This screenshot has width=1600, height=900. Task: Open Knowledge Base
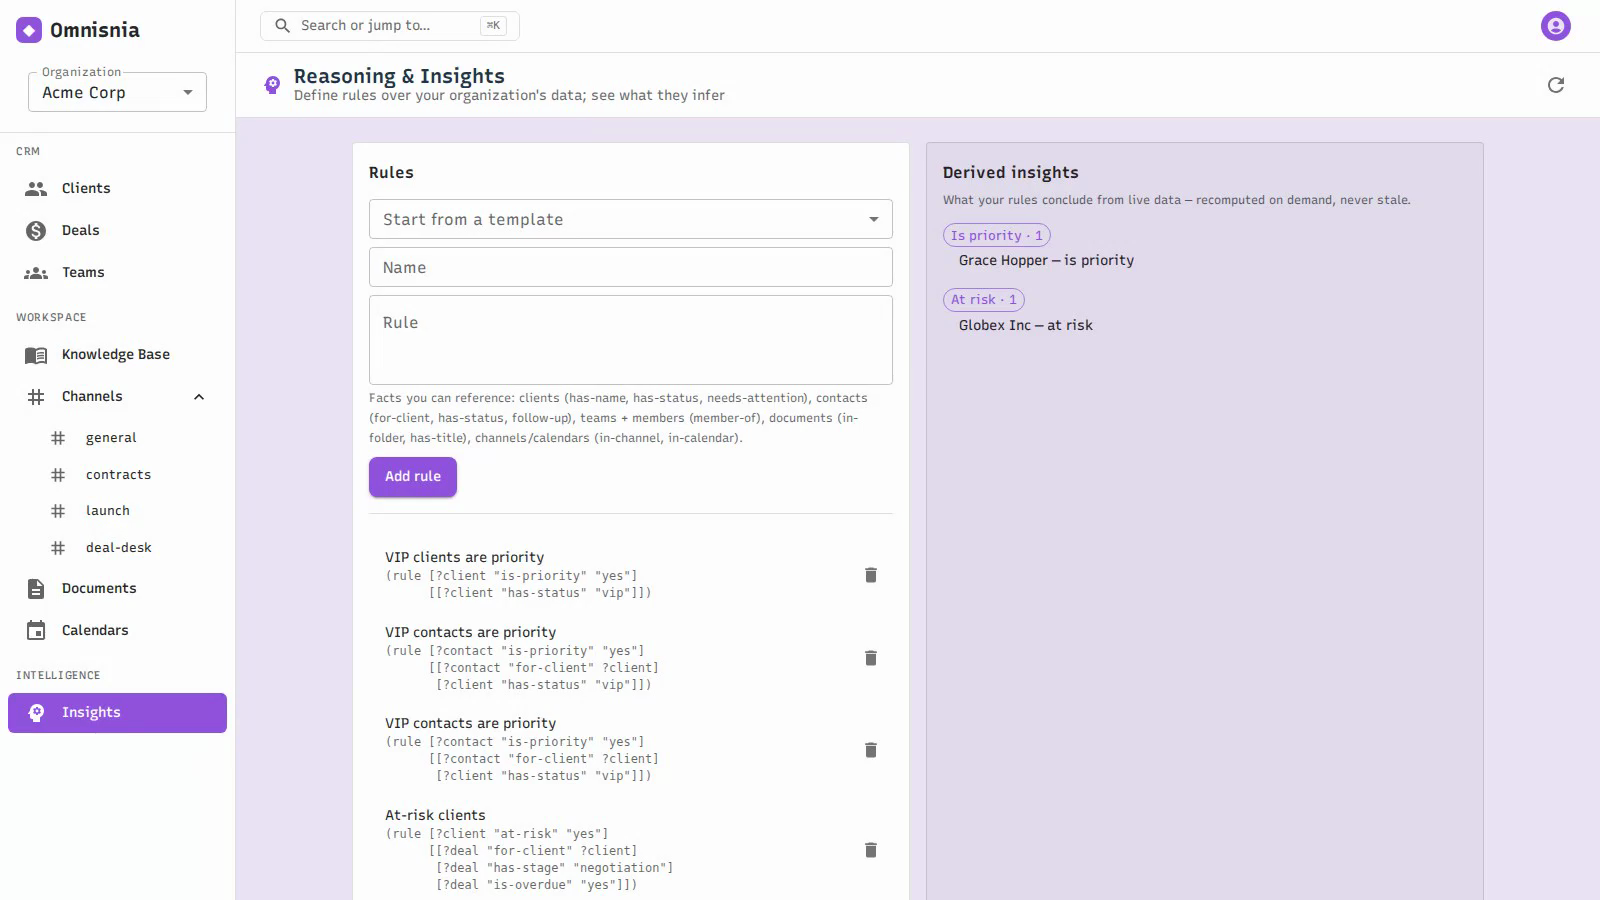coord(117,354)
